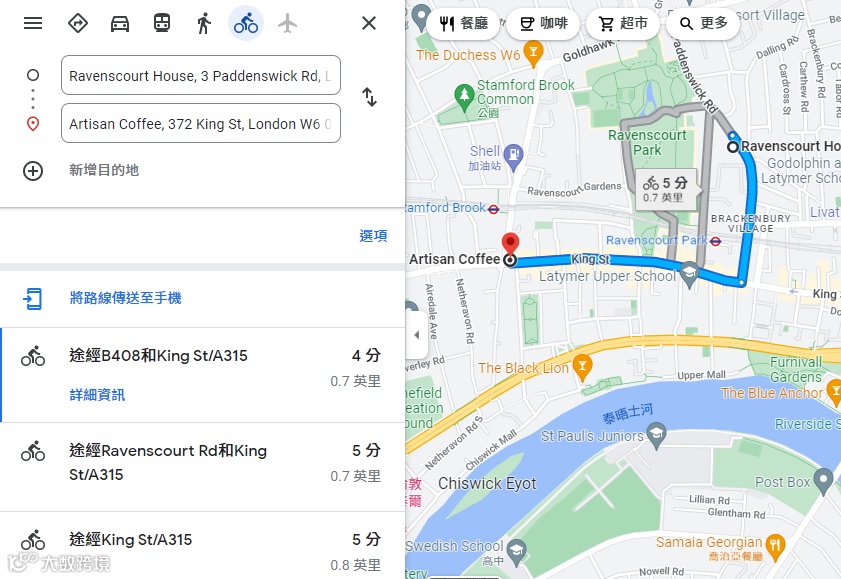Image resolution: width=841 pixels, height=579 pixels.
Task: Choose the 0.8 mile King St/A315 route
Action: point(202,546)
